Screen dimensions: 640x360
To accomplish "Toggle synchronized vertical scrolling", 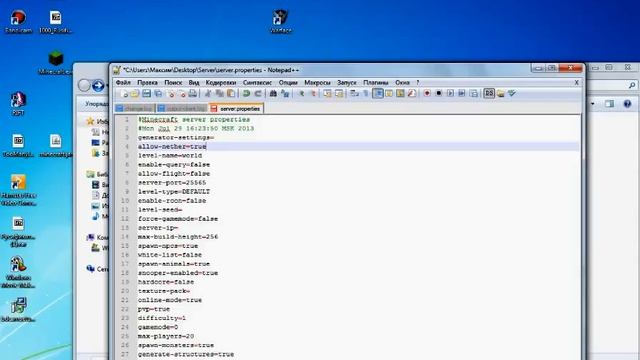I will tap(327, 93).
